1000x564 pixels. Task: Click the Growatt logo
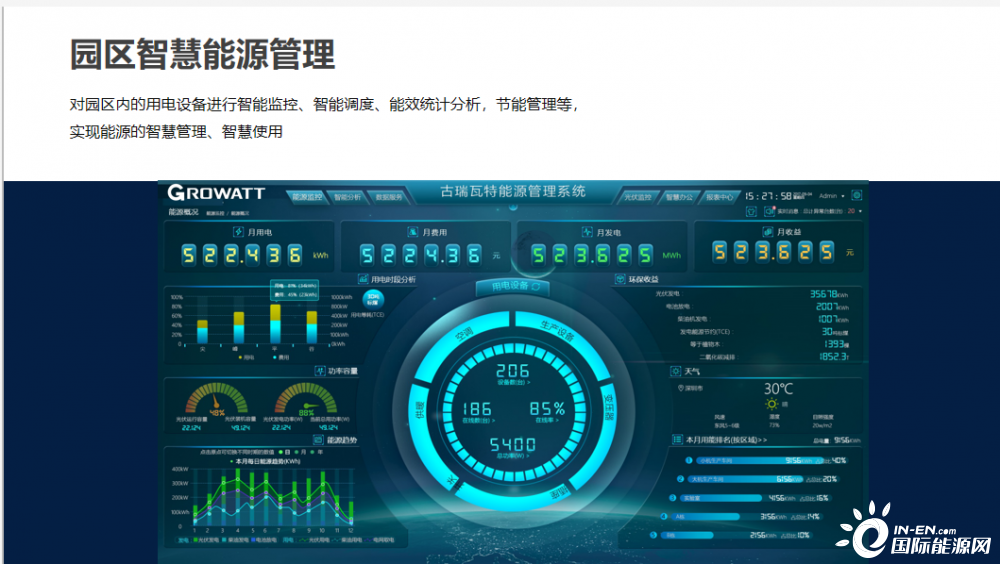216,193
